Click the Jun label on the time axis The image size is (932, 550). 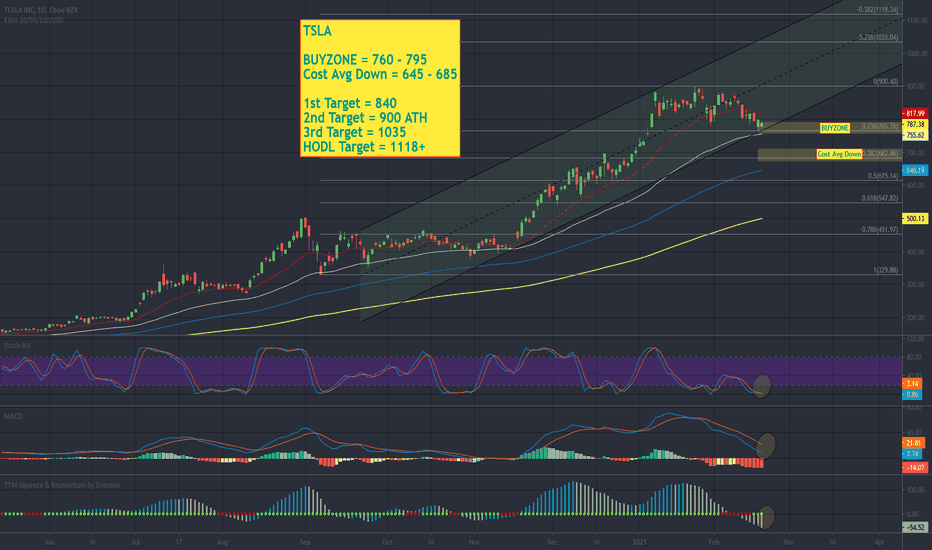coord(49,542)
